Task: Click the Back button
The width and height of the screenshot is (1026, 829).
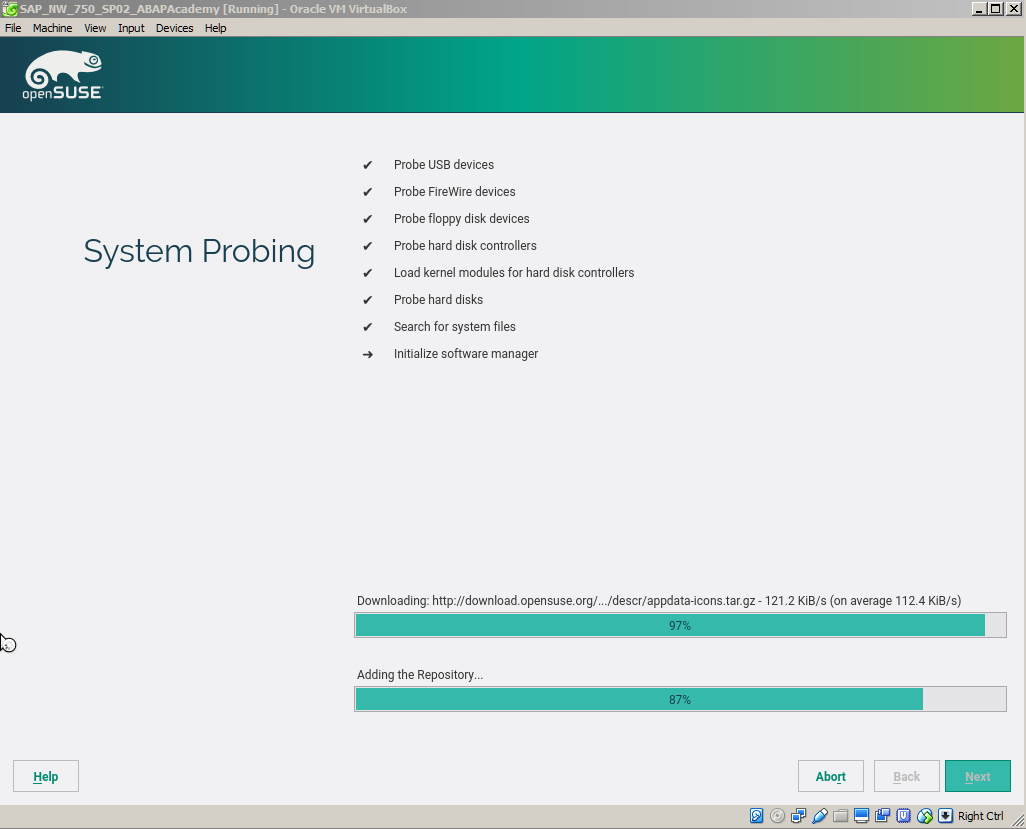Action: [x=906, y=776]
